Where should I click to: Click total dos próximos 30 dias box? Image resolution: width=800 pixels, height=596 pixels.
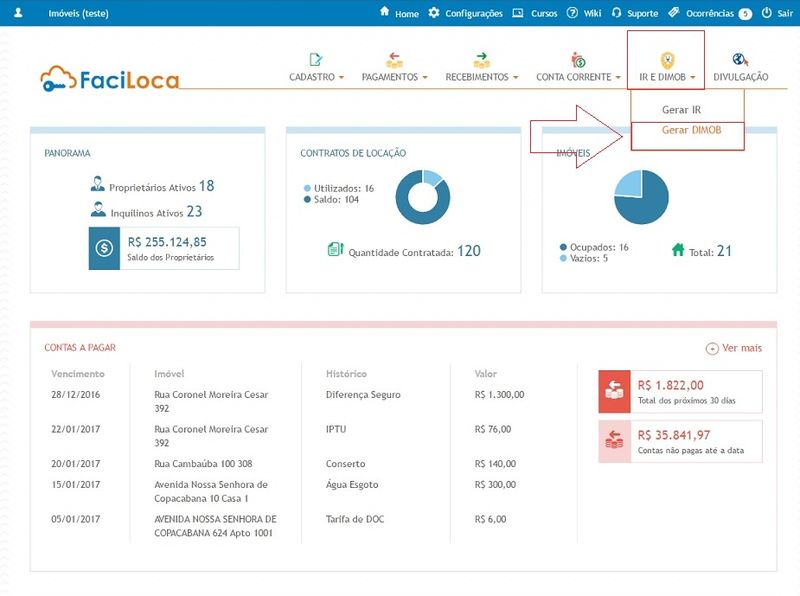[x=680, y=391]
